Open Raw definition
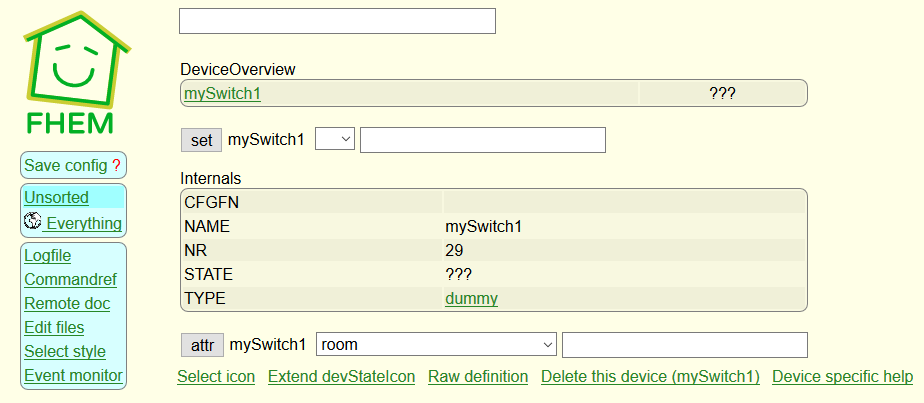The height and width of the screenshot is (403, 924). [x=478, y=376]
